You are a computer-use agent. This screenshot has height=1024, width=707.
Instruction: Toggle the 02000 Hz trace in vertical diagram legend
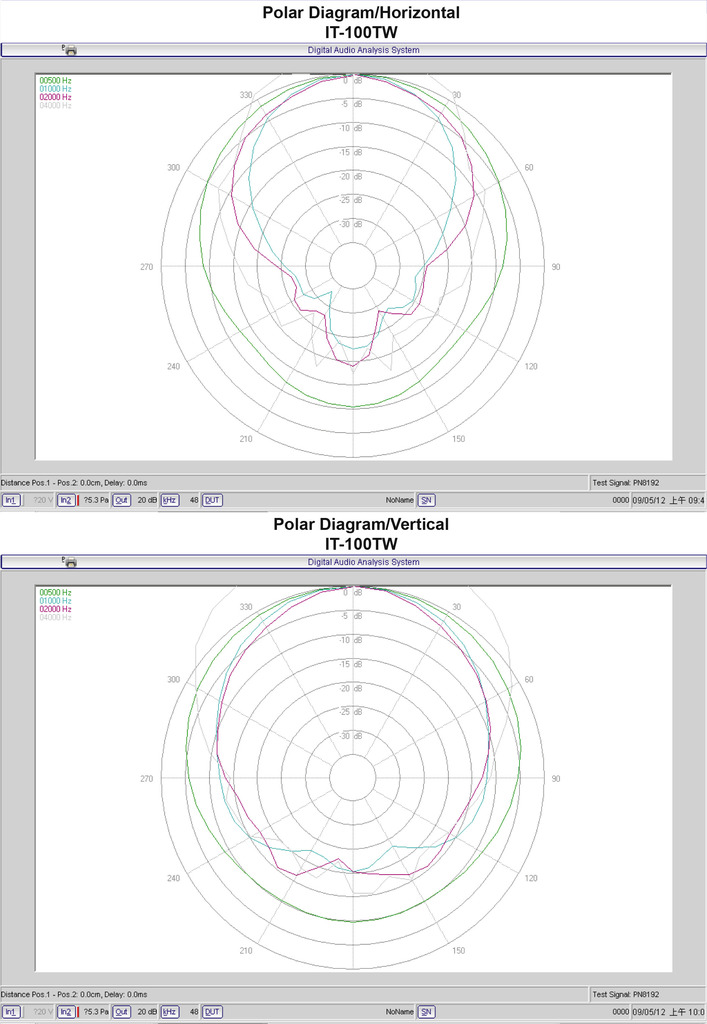[x=55, y=609]
